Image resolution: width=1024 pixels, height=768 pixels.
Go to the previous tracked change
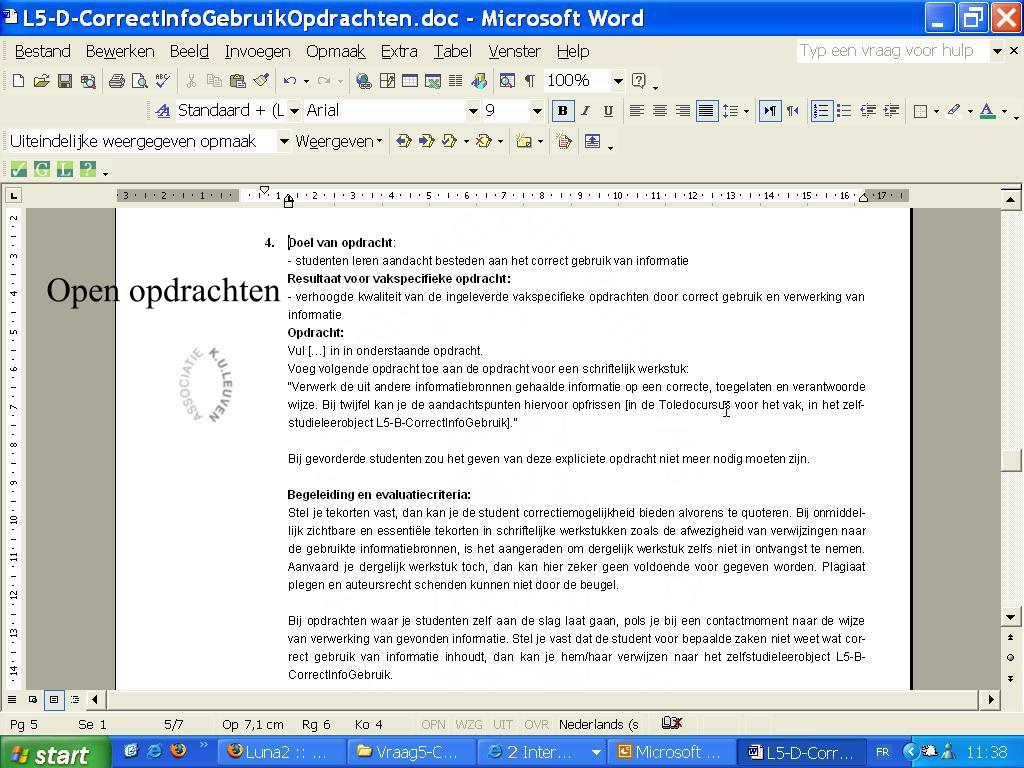(x=404, y=141)
